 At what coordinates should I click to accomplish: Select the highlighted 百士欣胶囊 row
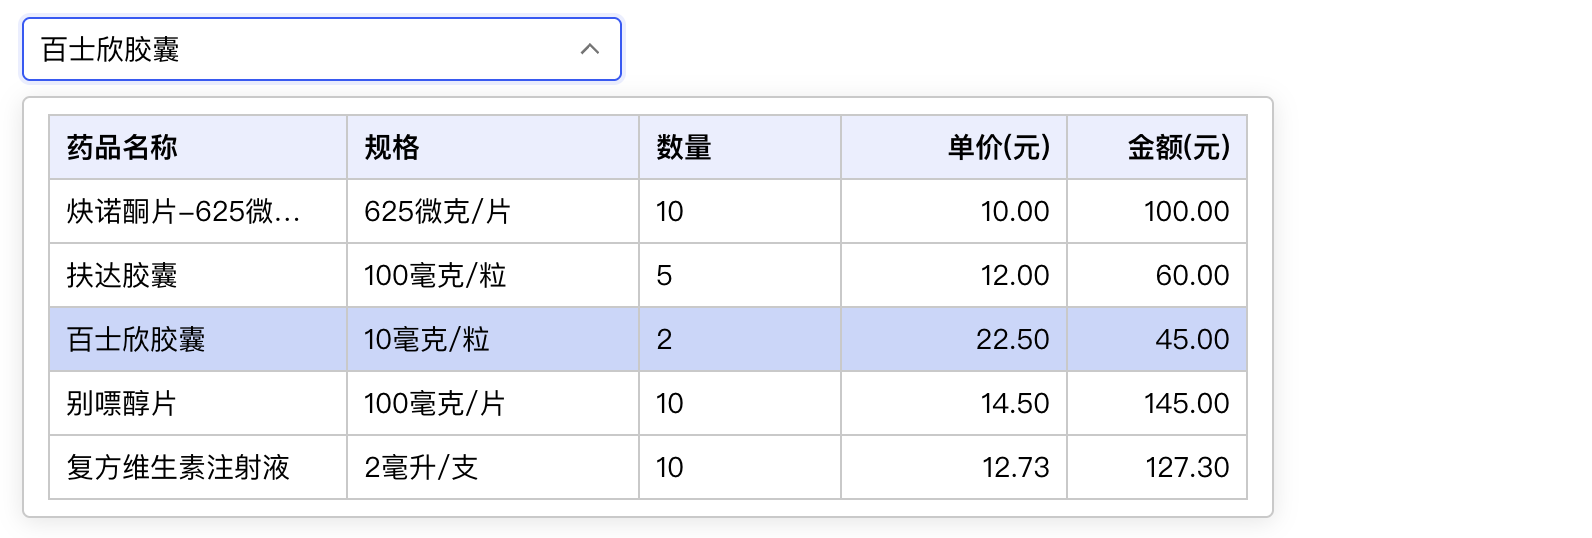tap(648, 339)
